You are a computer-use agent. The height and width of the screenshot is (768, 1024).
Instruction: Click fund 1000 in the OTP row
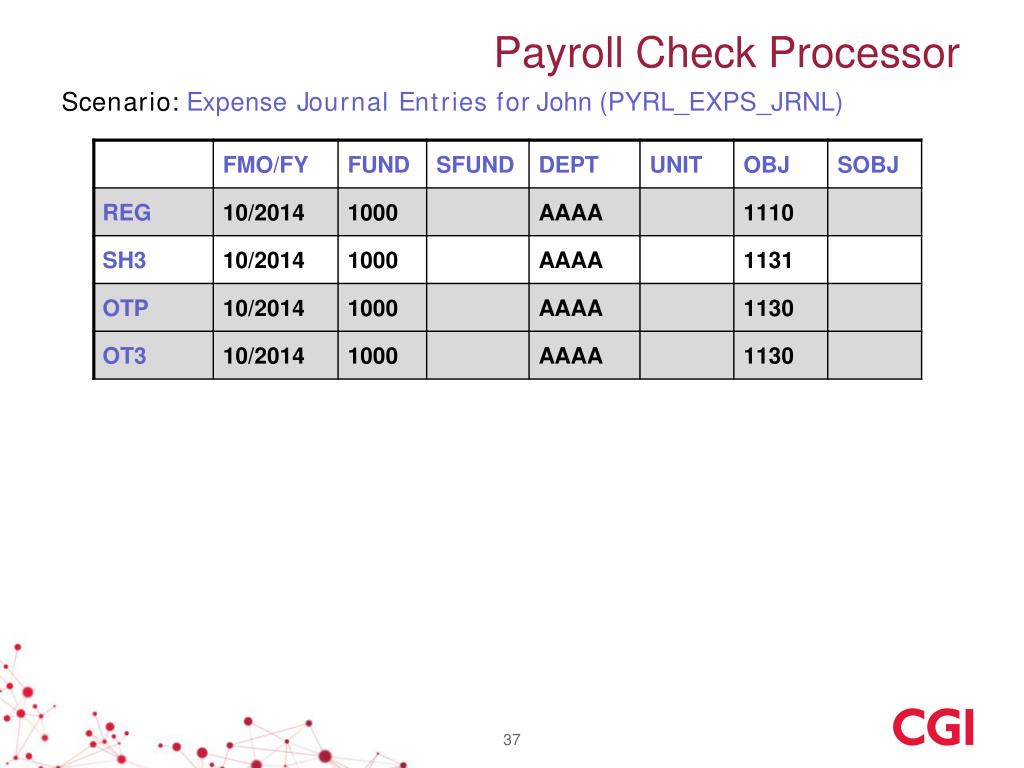click(x=373, y=308)
